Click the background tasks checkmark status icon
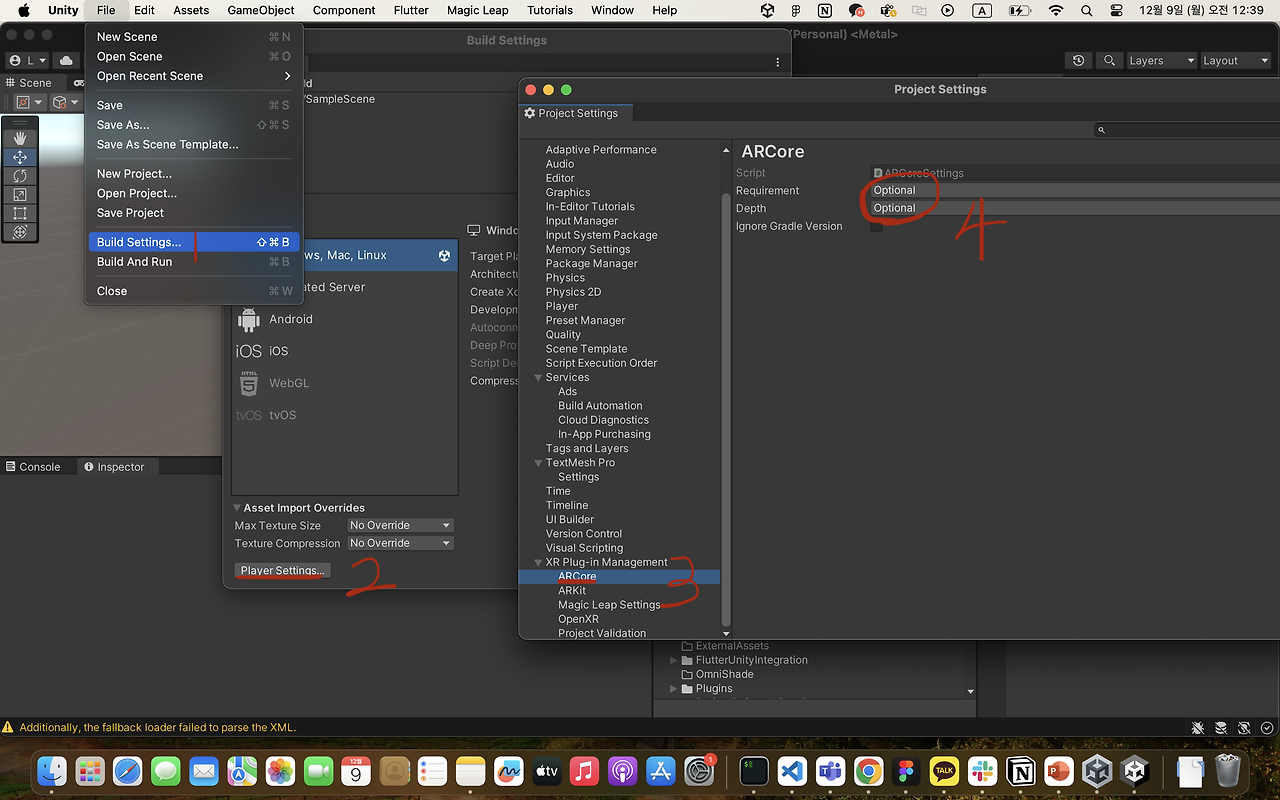The width and height of the screenshot is (1280, 800). (1267, 728)
